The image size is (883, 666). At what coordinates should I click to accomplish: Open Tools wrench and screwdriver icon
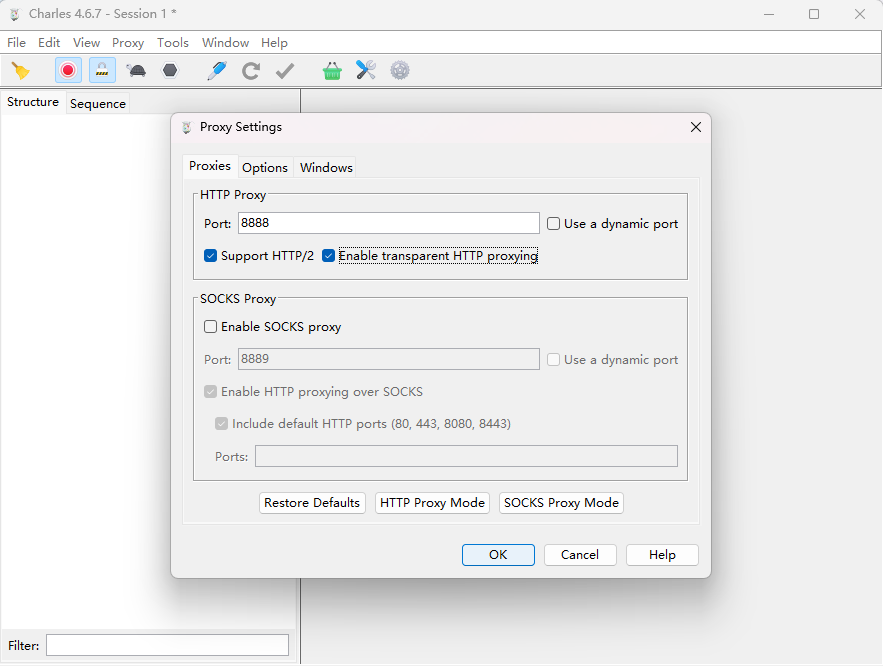coord(366,70)
